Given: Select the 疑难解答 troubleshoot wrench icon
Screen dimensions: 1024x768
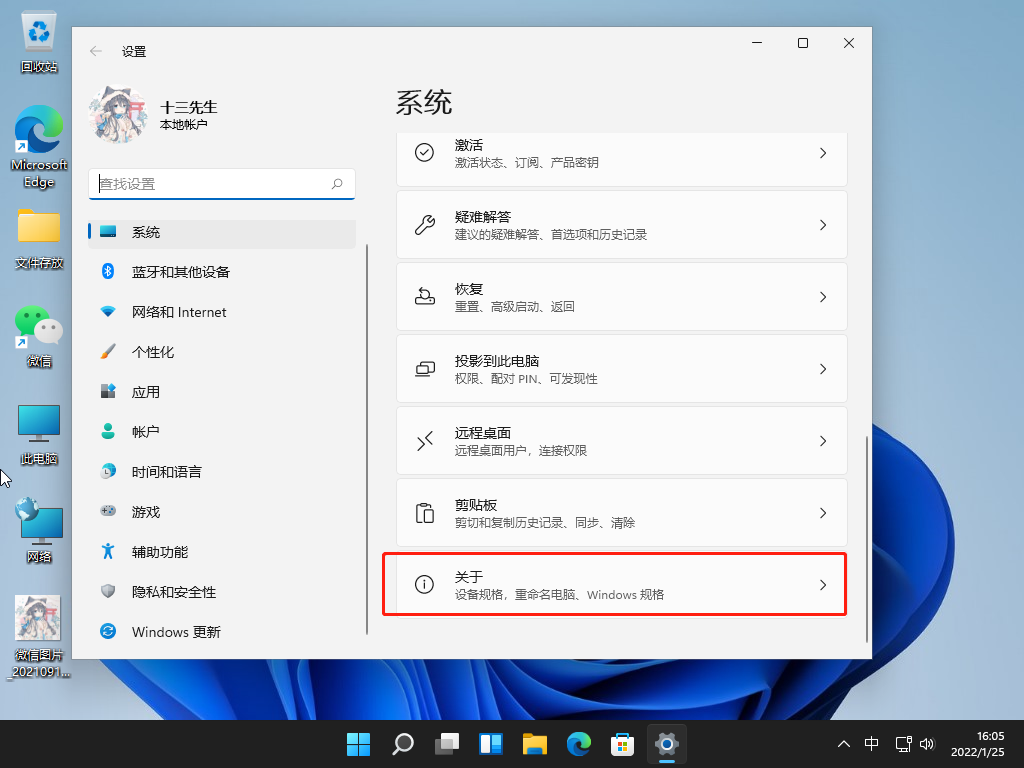Looking at the screenshot, I should pyautogui.click(x=425, y=223).
